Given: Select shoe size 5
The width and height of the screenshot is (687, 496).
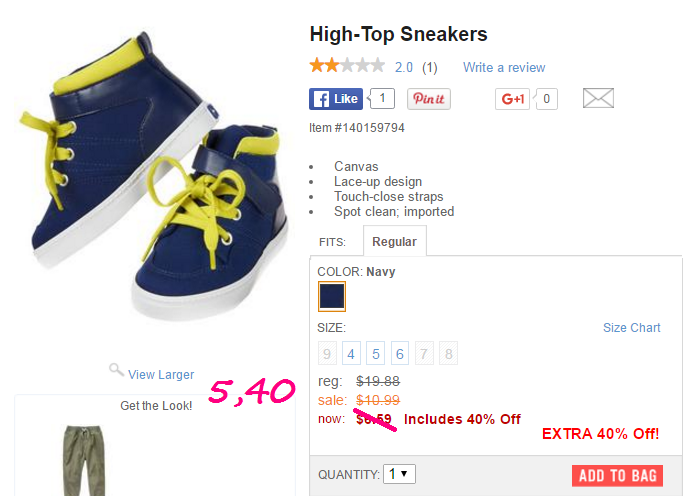Looking at the screenshot, I should [375, 353].
